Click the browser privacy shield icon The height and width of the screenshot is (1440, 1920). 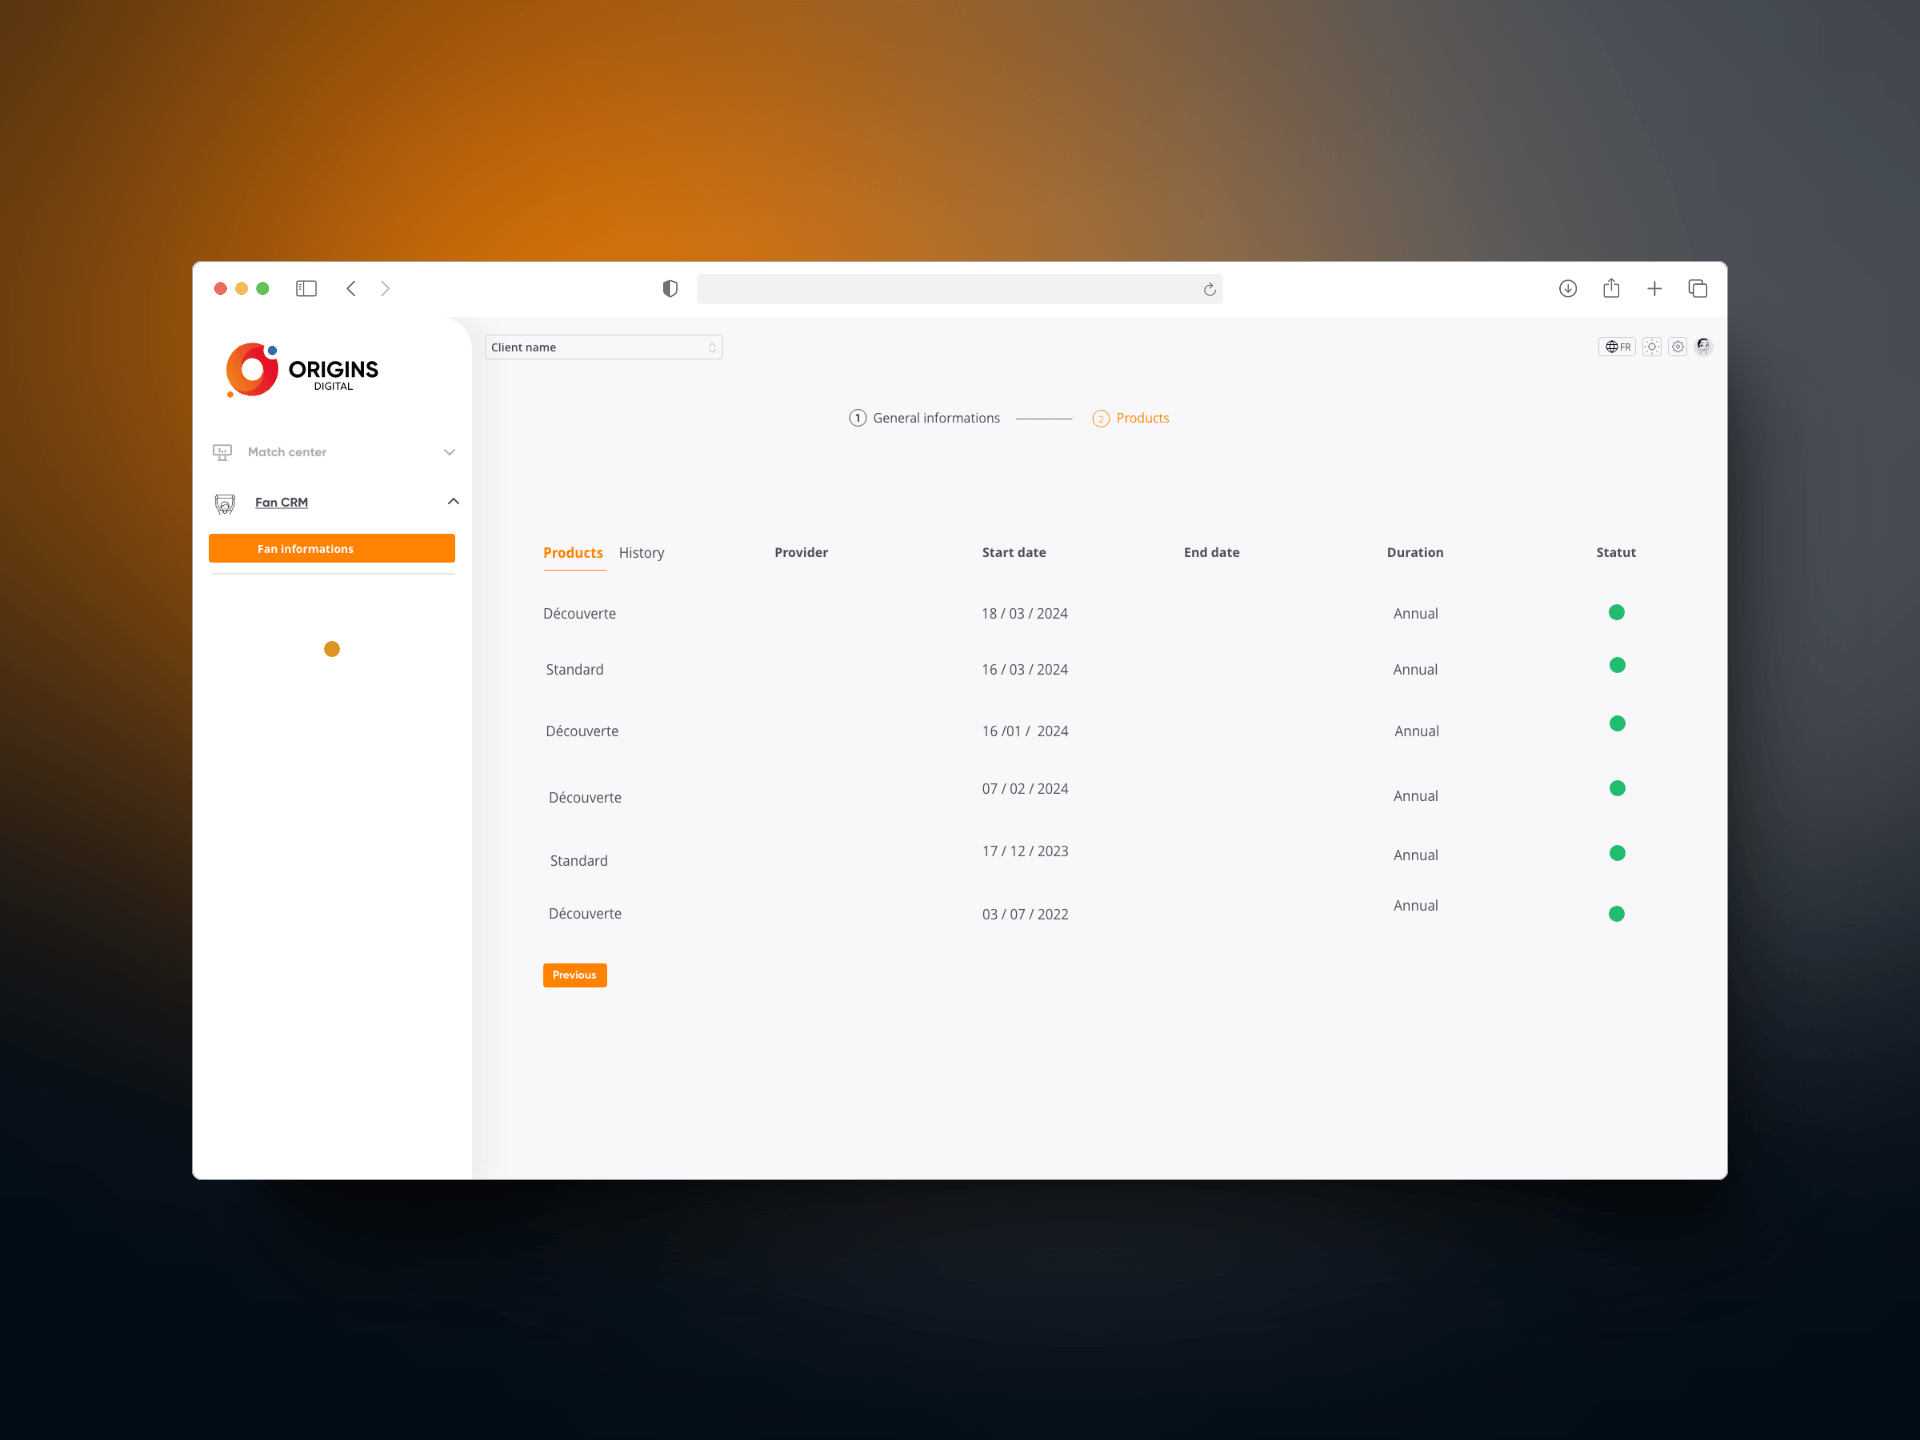tap(670, 289)
